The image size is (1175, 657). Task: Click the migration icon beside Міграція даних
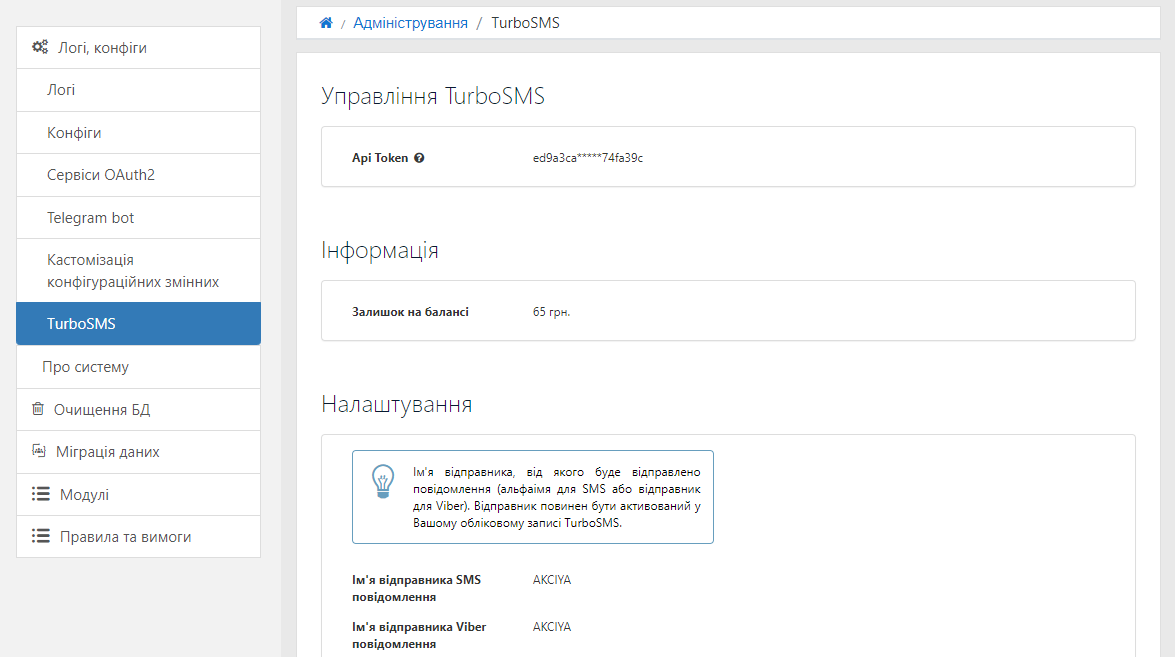pos(39,451)
